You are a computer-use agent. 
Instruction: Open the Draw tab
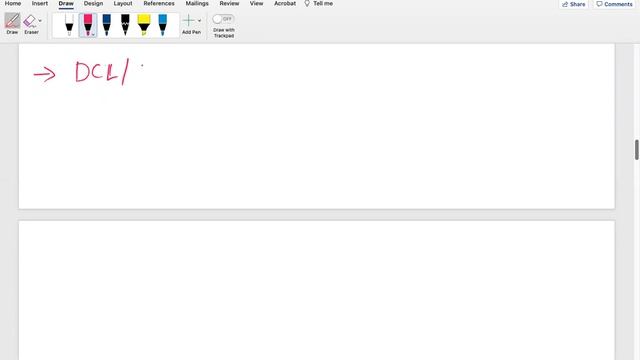tap(66, 3)
